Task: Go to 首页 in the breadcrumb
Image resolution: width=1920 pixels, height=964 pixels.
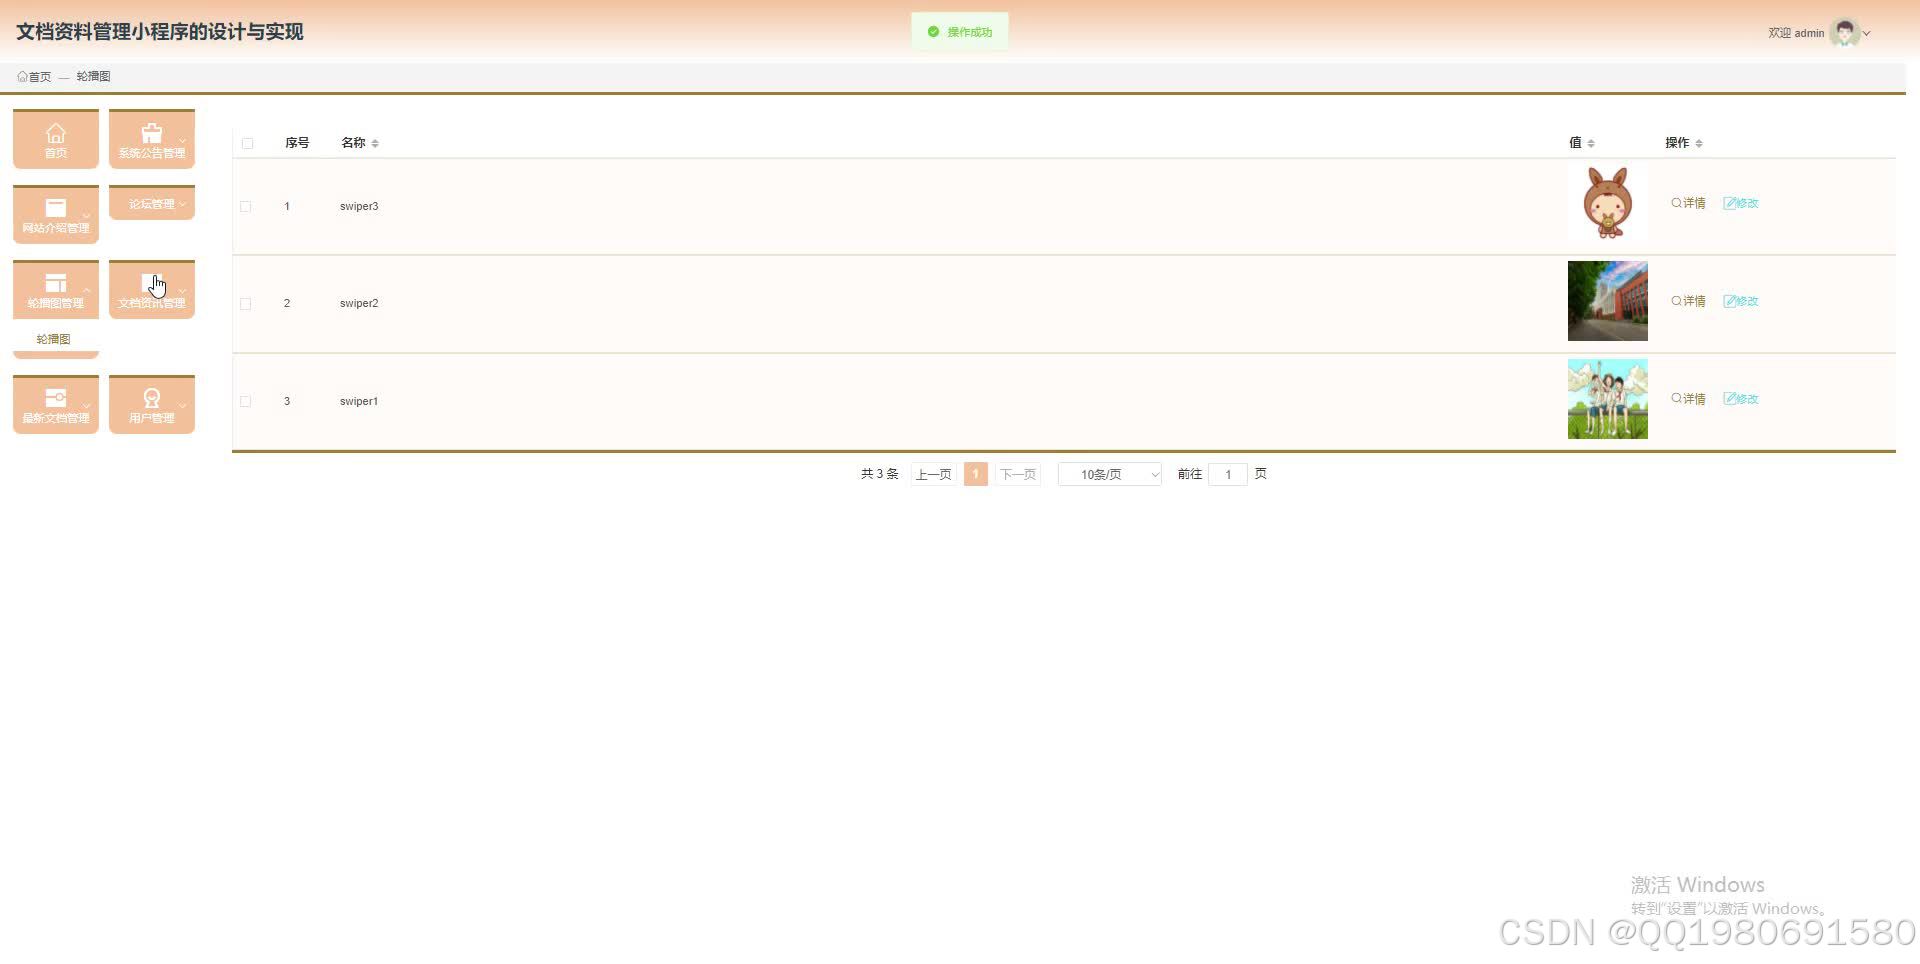Action: [39, 76]
